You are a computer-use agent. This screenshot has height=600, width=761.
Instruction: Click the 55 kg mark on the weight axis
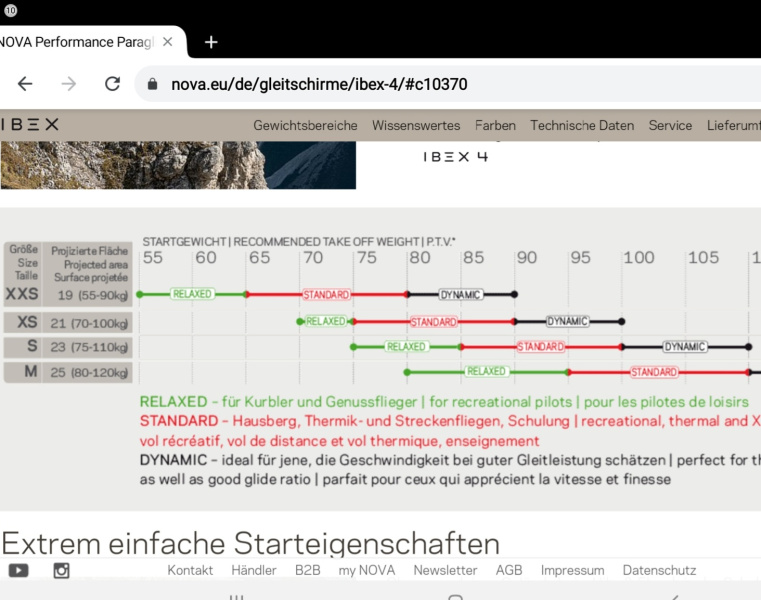[152, 257]
